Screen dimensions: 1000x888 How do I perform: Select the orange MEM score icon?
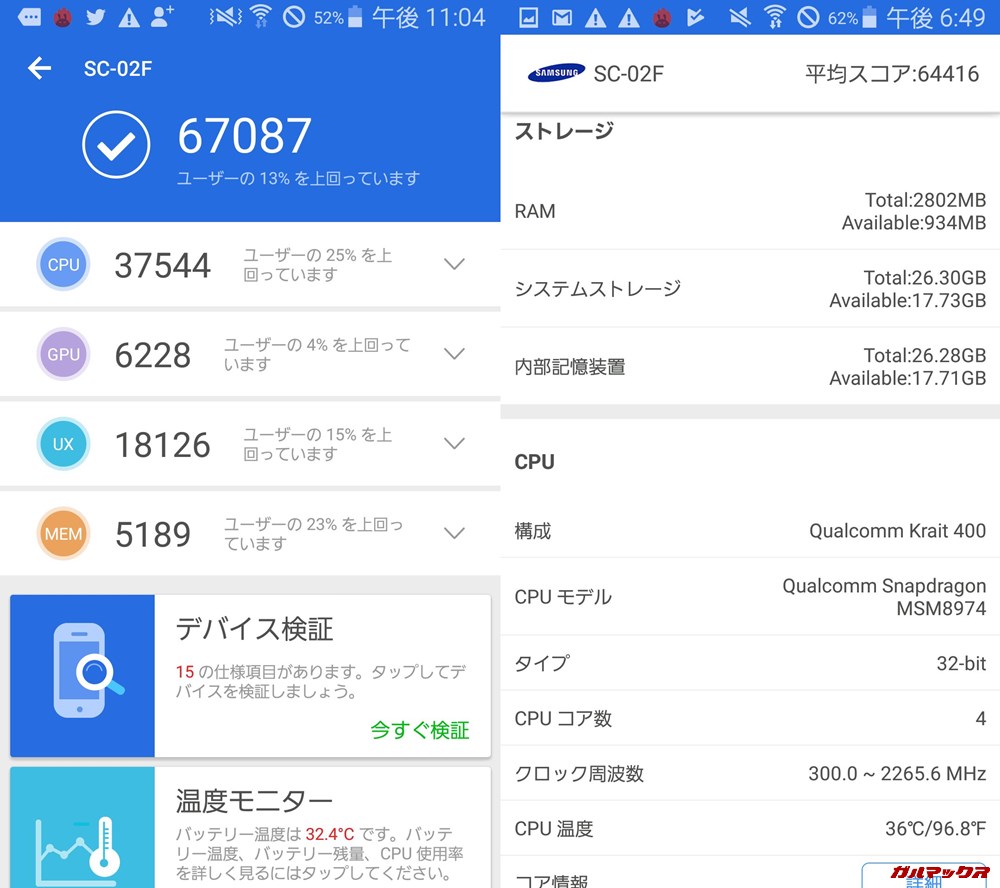63,534
